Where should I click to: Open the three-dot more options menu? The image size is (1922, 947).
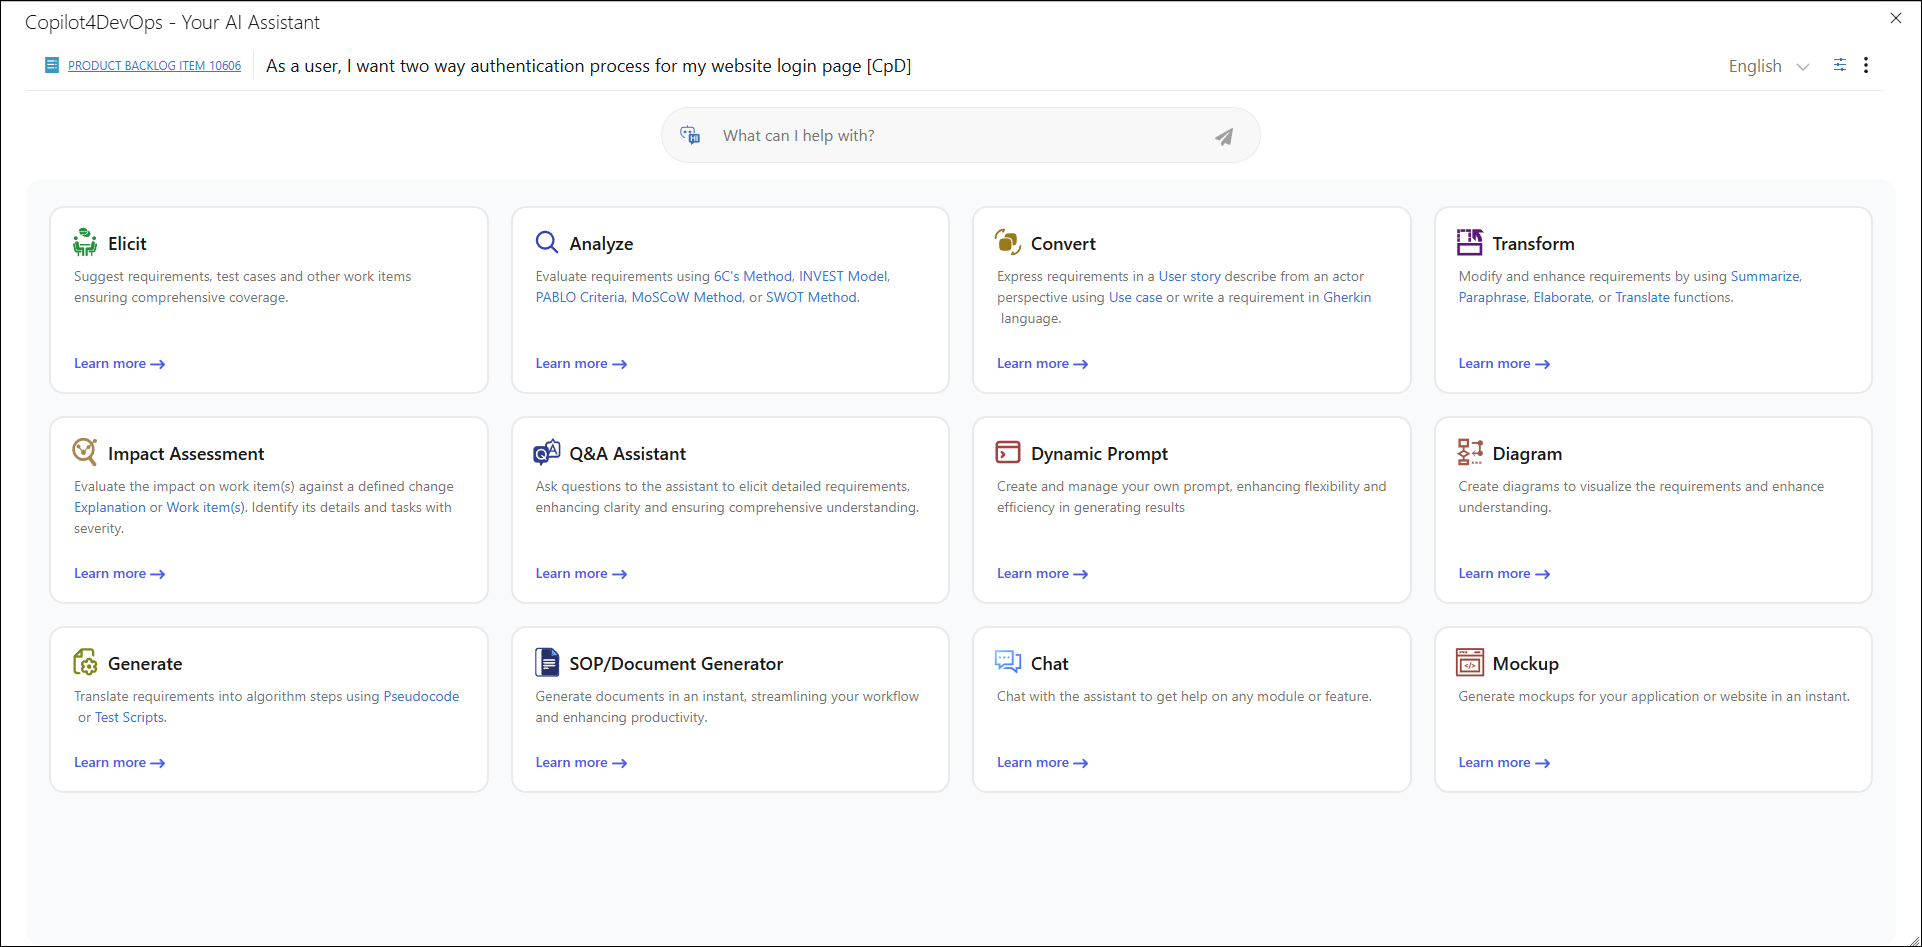[x=1866, y=65]
